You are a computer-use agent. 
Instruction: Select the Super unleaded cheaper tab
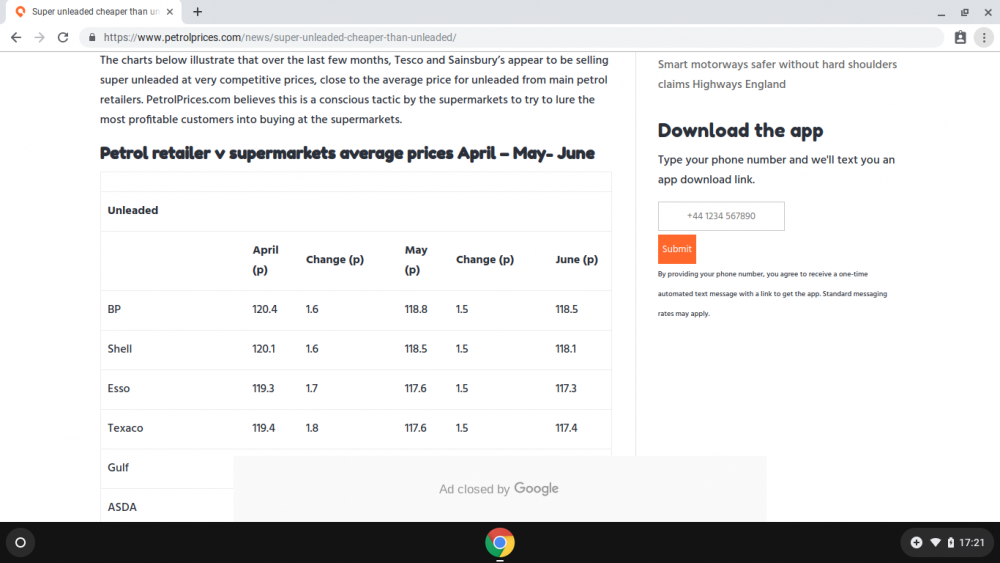(94, 11)
